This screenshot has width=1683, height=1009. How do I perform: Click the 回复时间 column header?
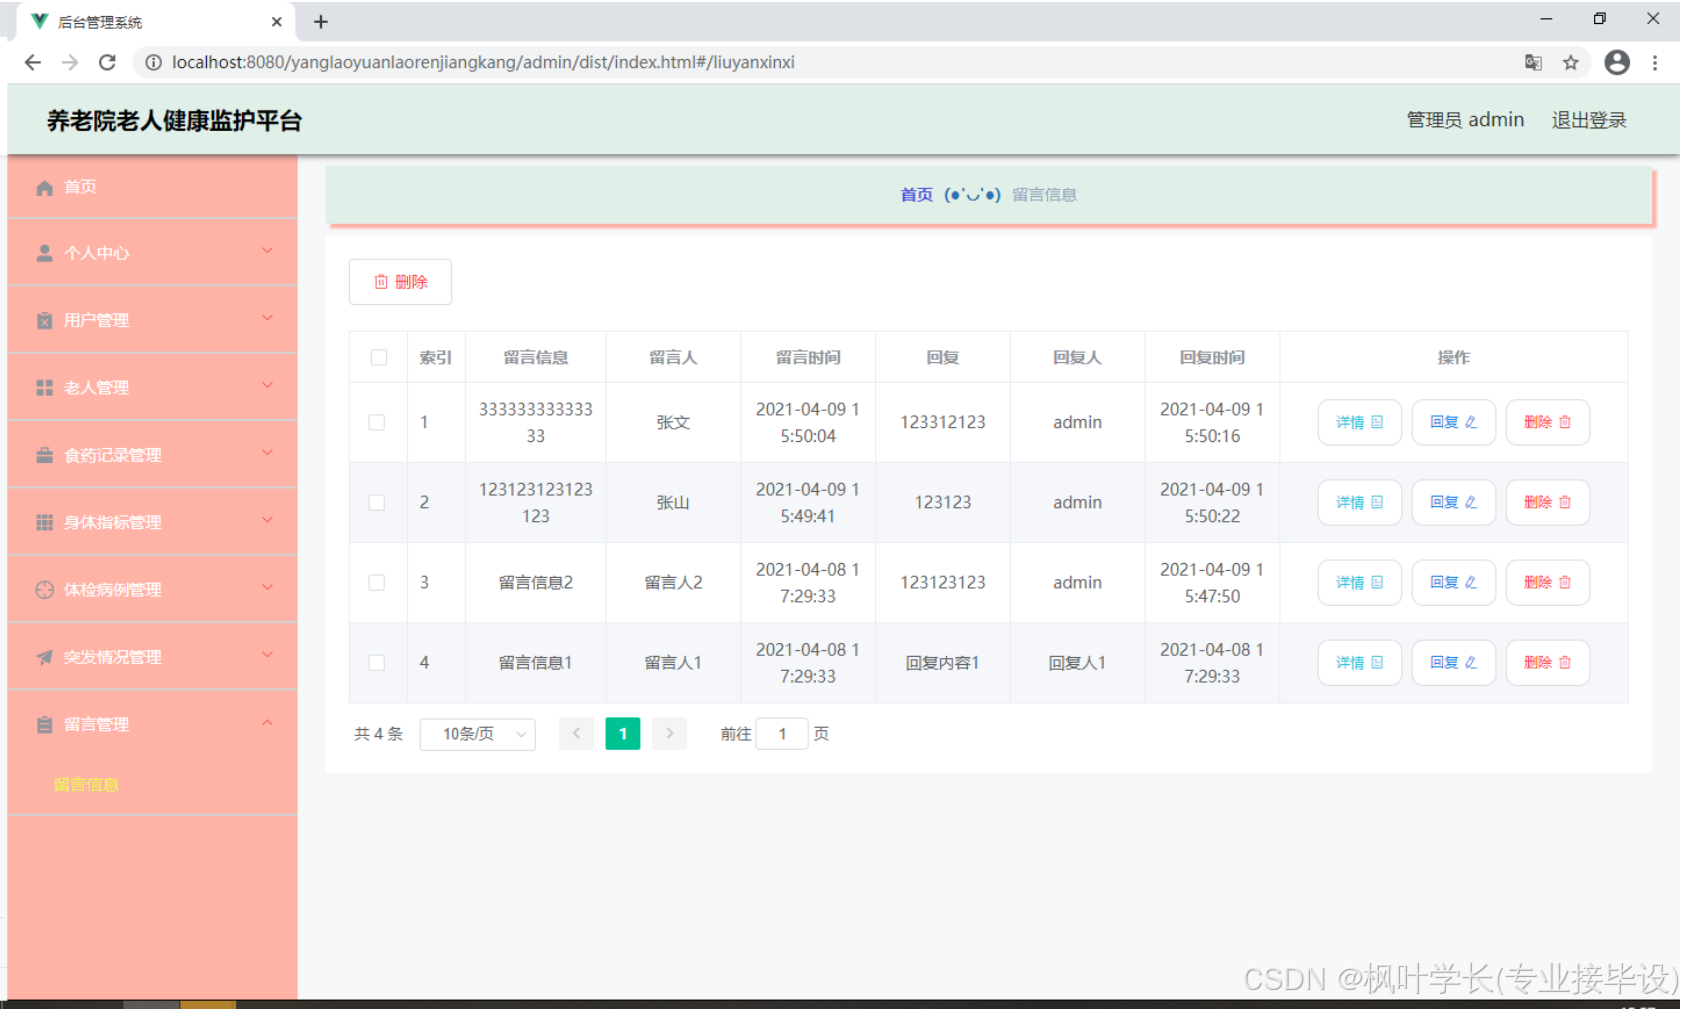pyautogui.click(x=1212, y=357)
